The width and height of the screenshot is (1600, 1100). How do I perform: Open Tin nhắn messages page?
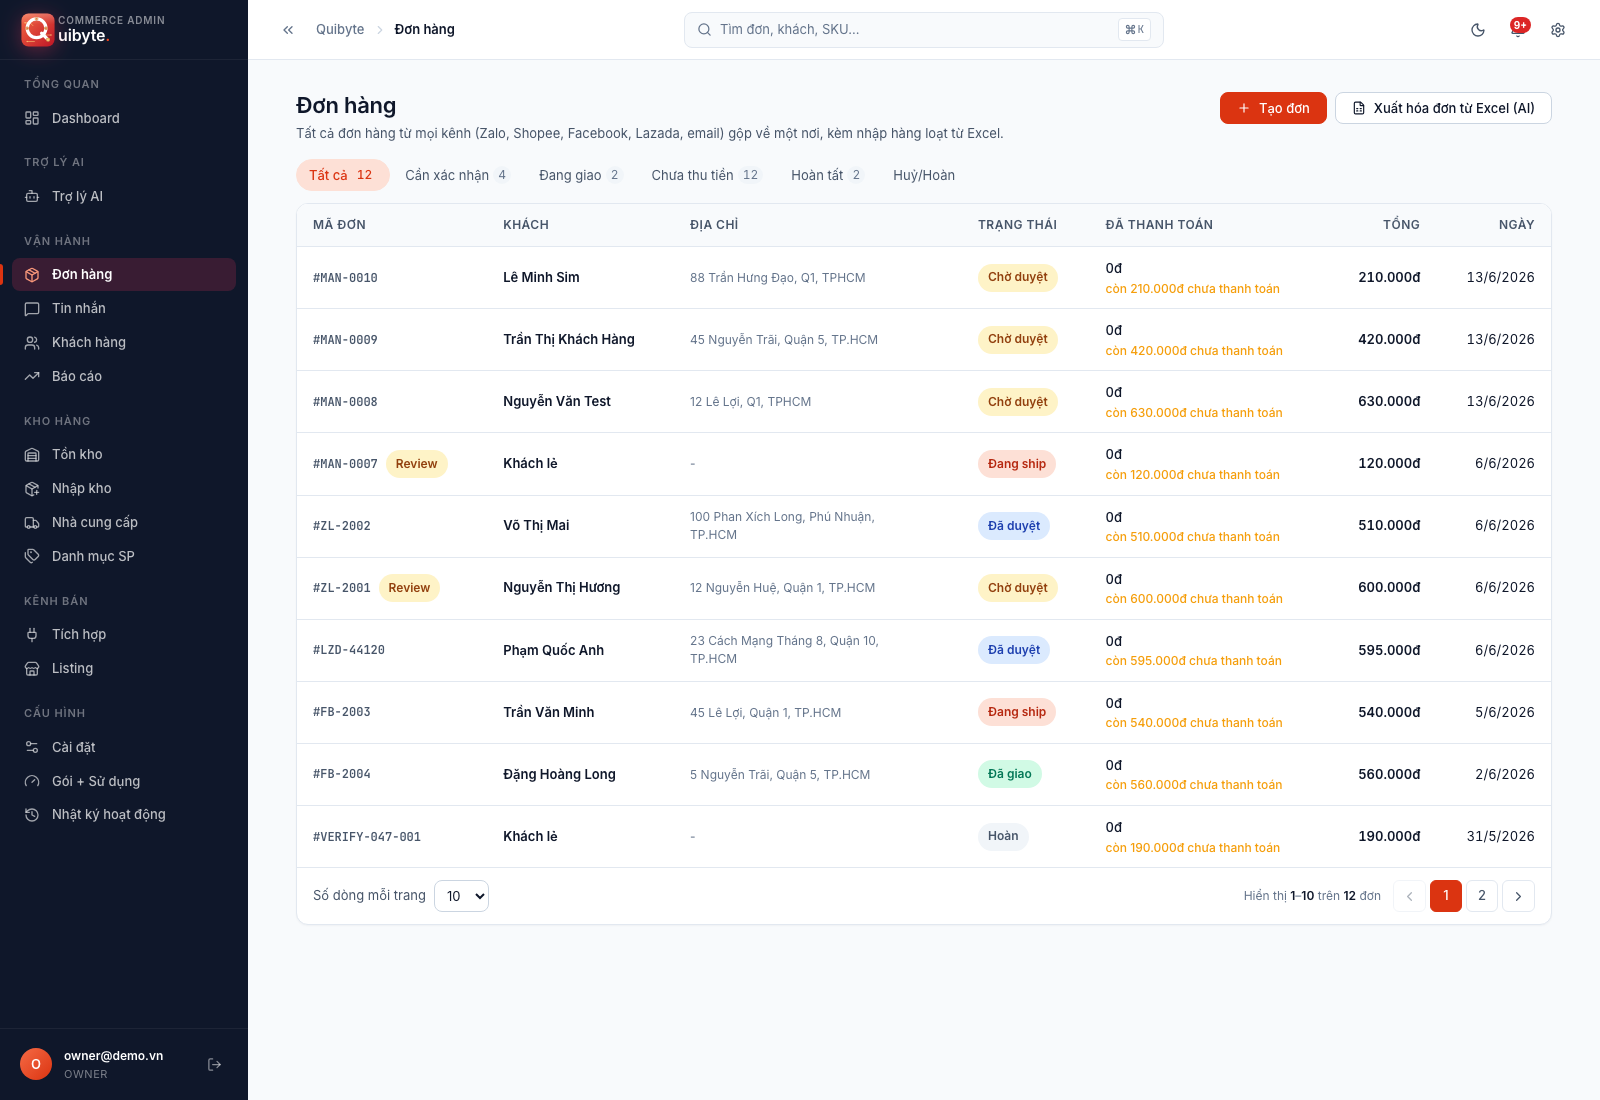tap(124, 308)
